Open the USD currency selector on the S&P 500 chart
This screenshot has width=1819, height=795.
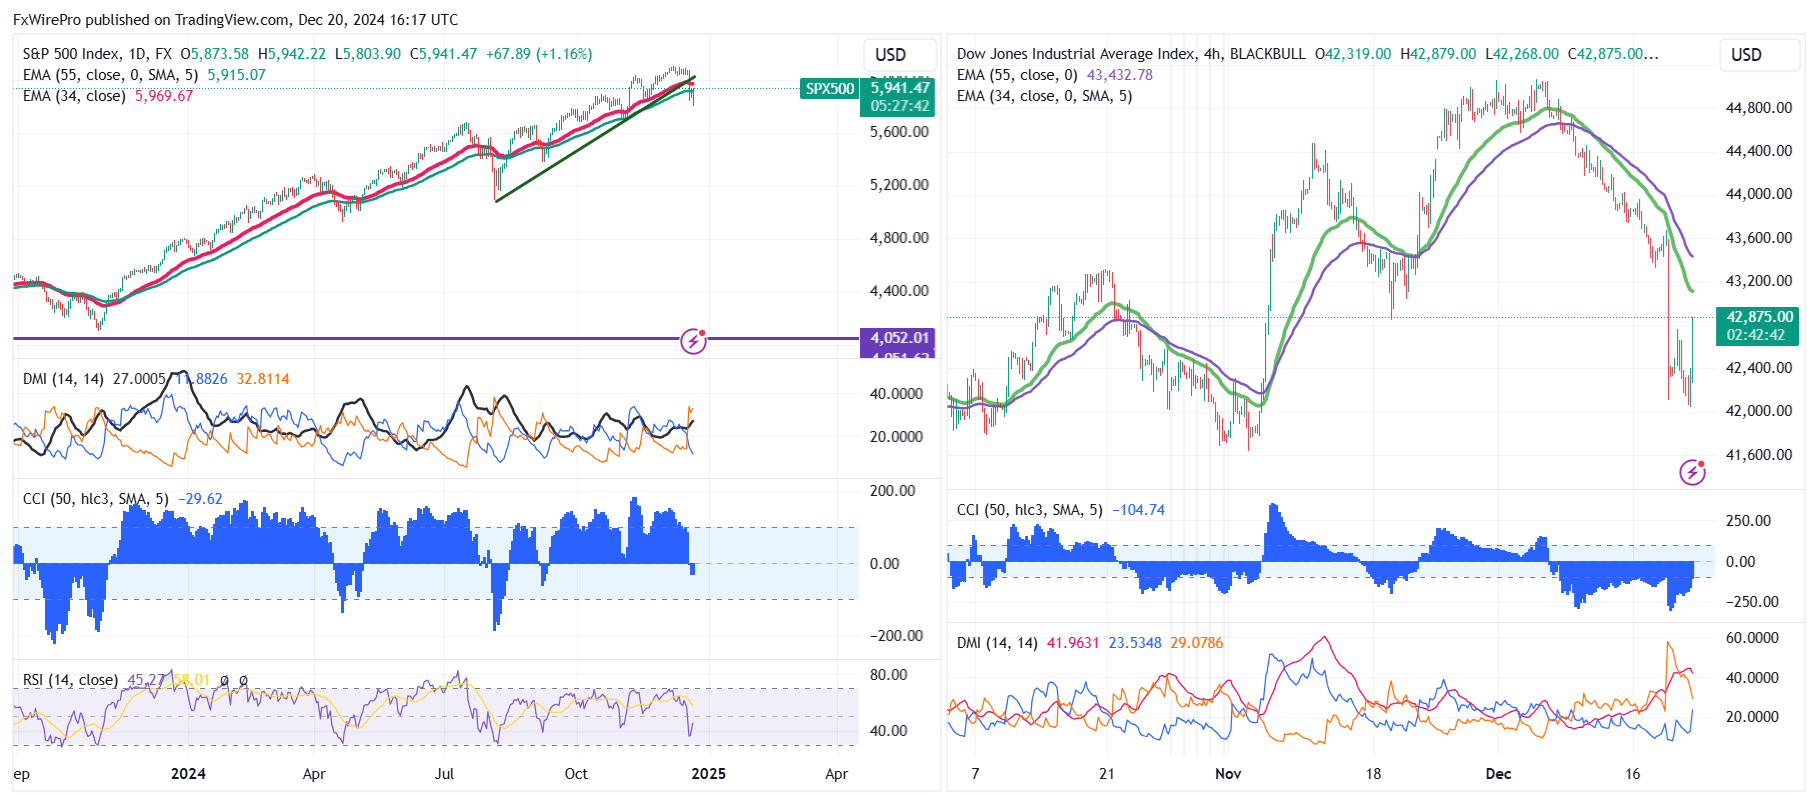tap(899, 55)
